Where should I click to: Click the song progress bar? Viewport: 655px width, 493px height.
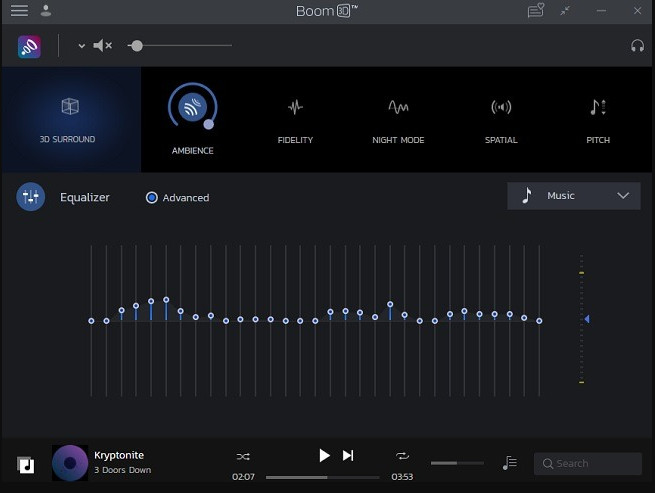pyautogui.click(x=325, y=477)
